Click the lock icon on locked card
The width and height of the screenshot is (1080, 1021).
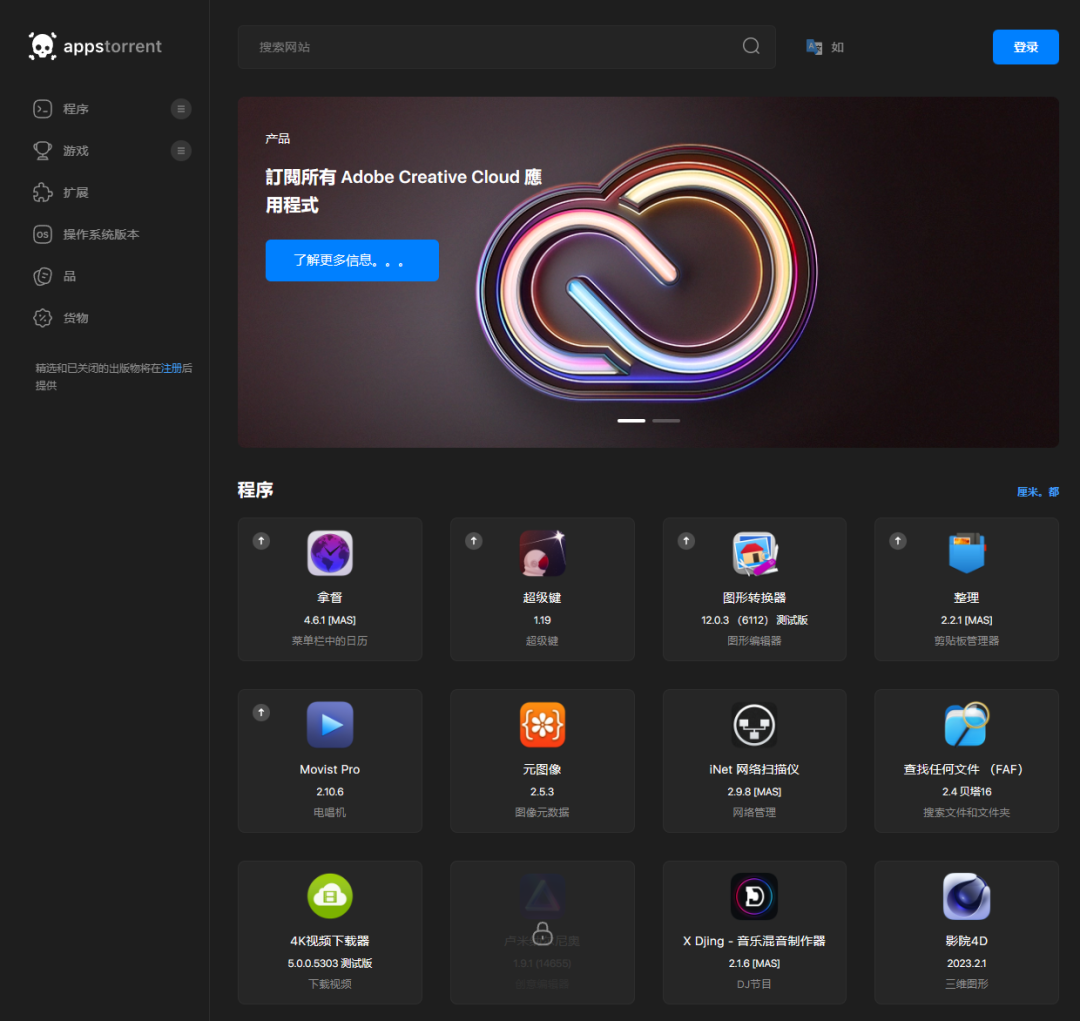pos(542,933)
